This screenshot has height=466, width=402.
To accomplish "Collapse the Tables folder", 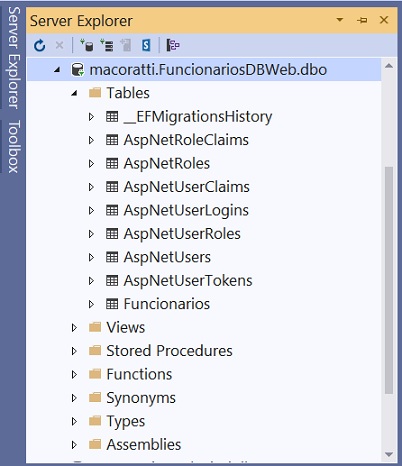I will (x=74, y=93).
